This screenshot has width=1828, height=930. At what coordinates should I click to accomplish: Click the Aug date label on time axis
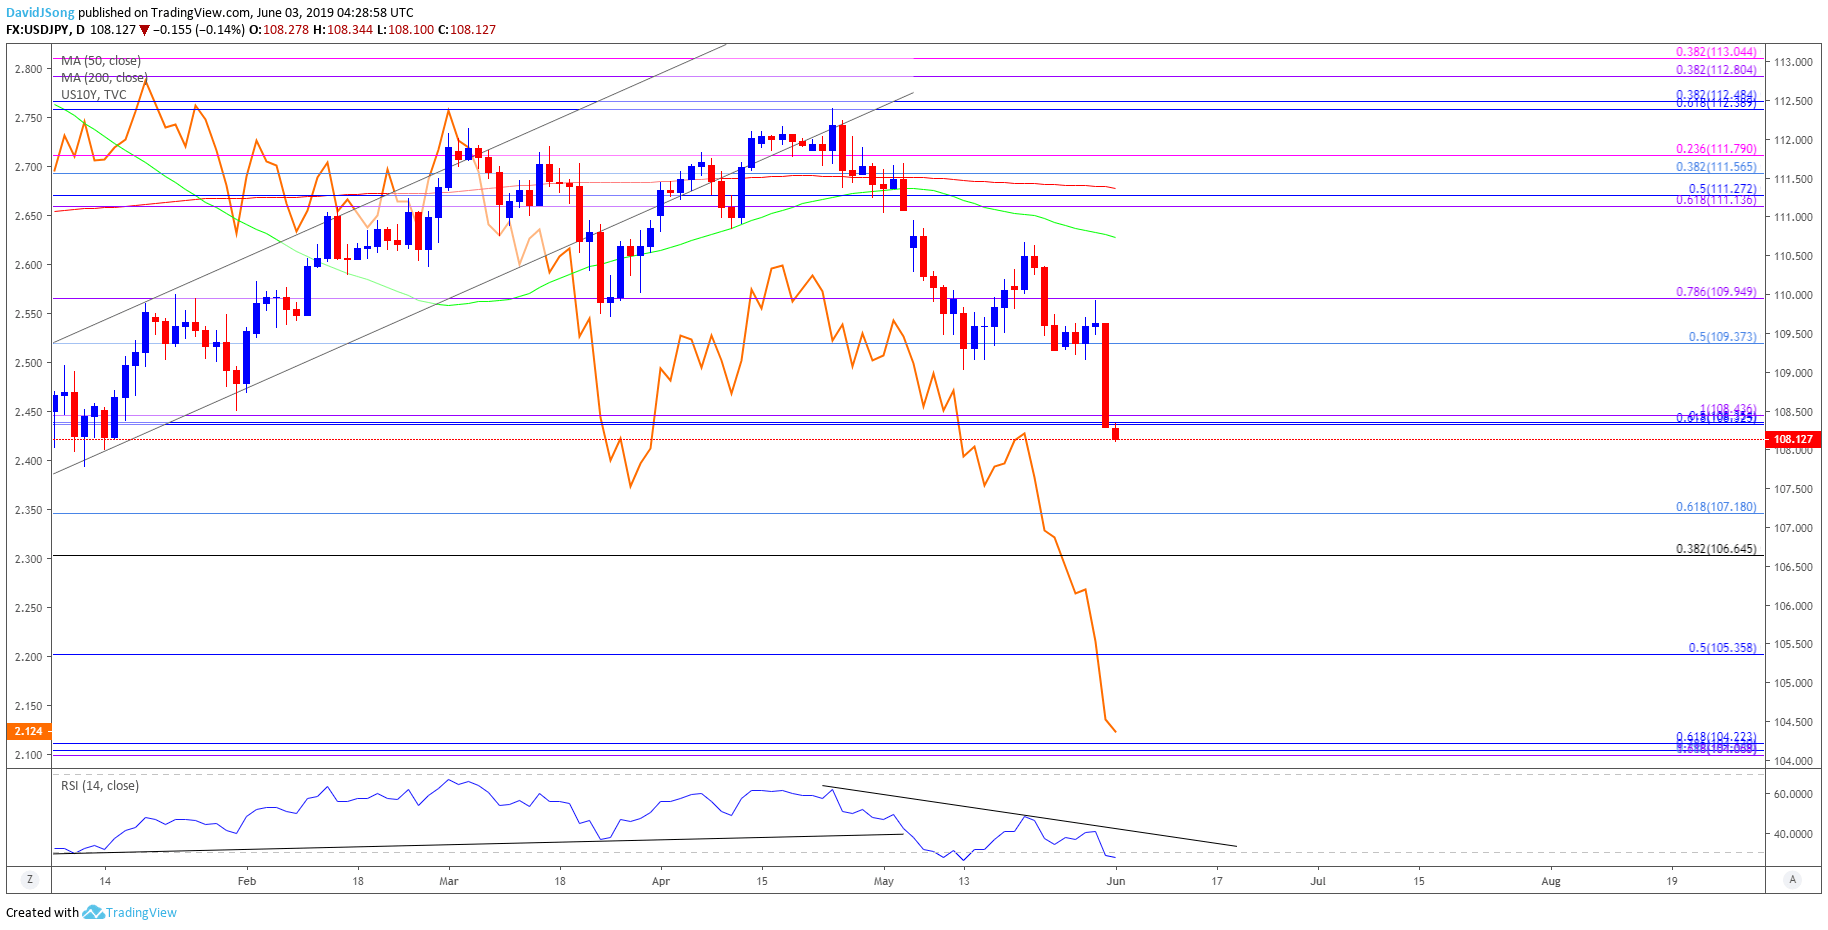(1551, 881)
